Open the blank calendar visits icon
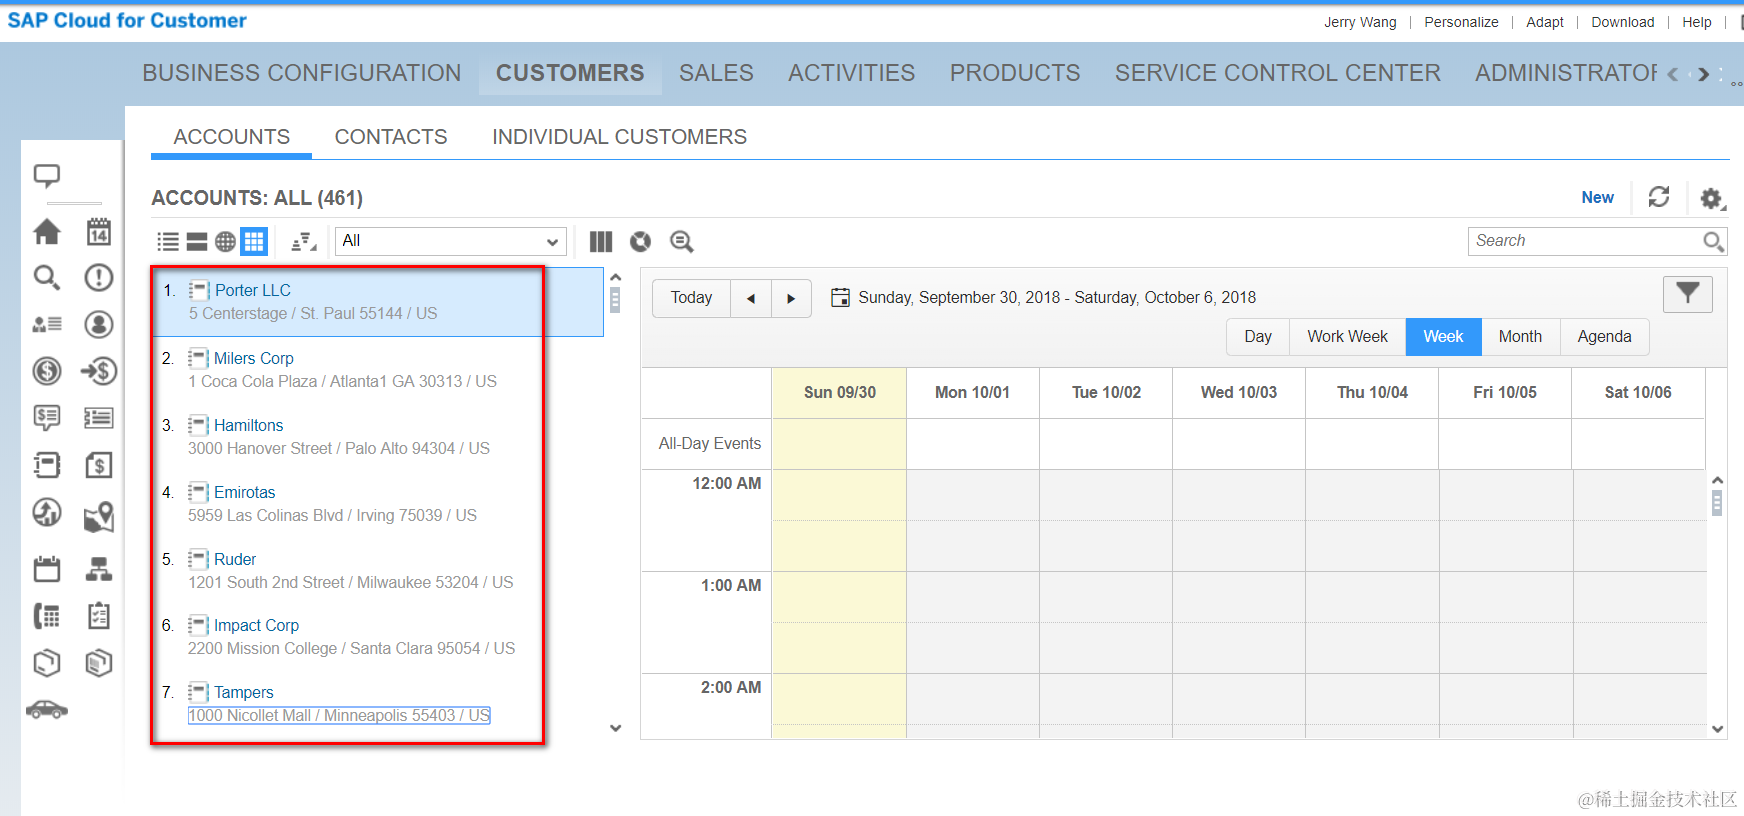Screen dimensions: 1744x816 tap(47, 569)
